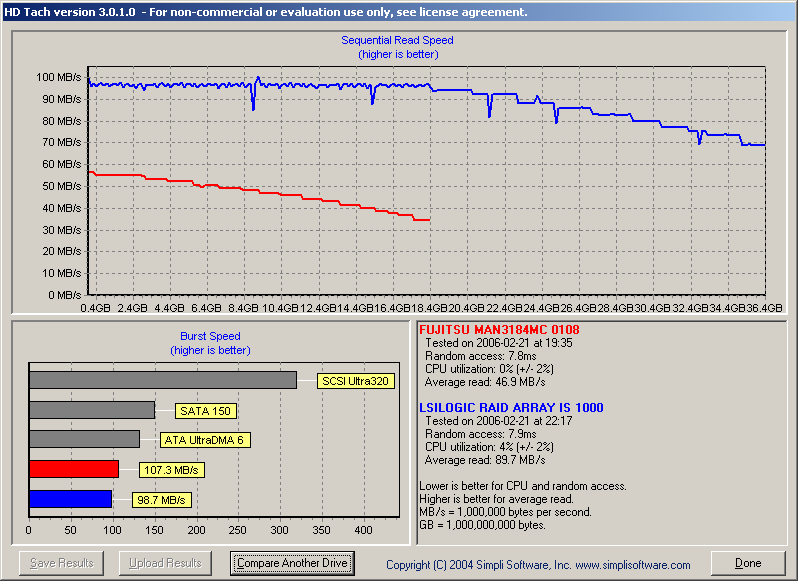Click 'MB/s = 1,000,000 bytes per second' note

pyautogui.click(x=505, y=512)
